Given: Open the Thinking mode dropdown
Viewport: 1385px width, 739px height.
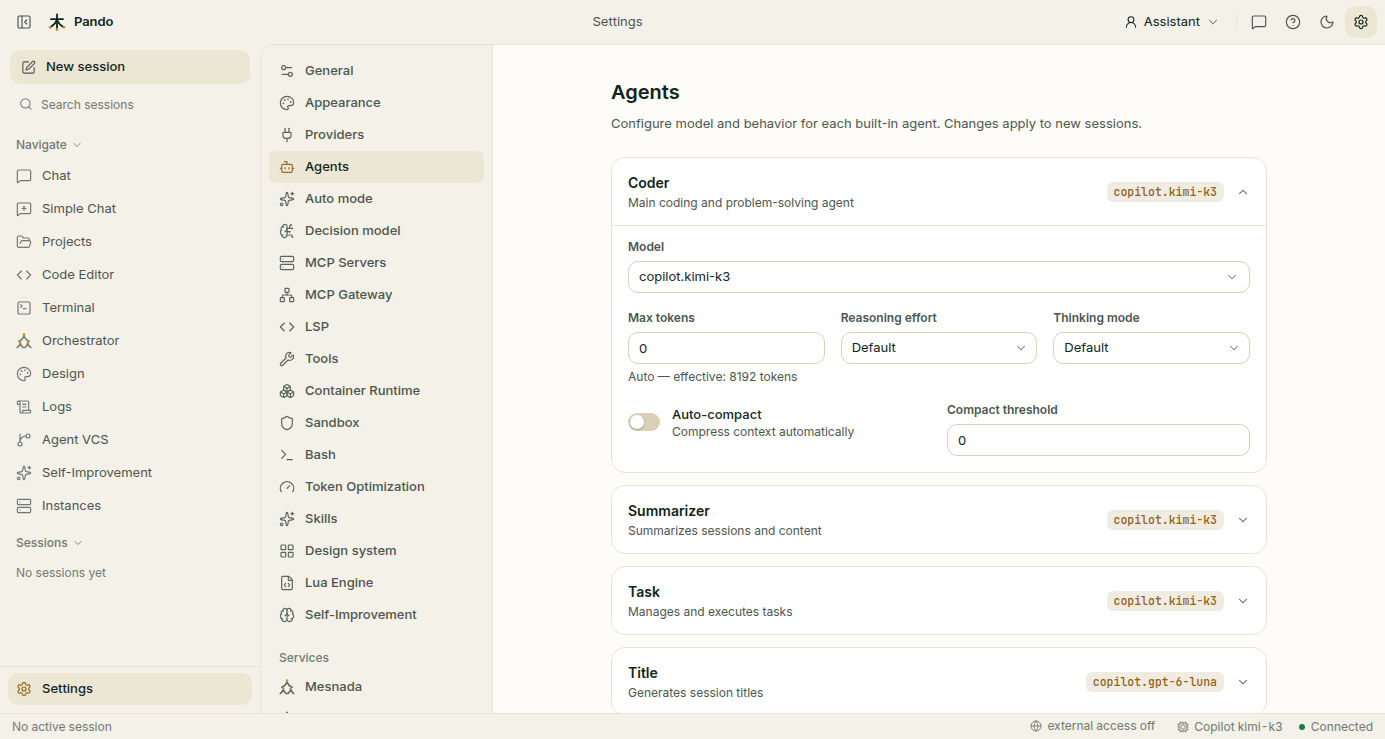Looking at the screenshot, I should (1151, 348).
